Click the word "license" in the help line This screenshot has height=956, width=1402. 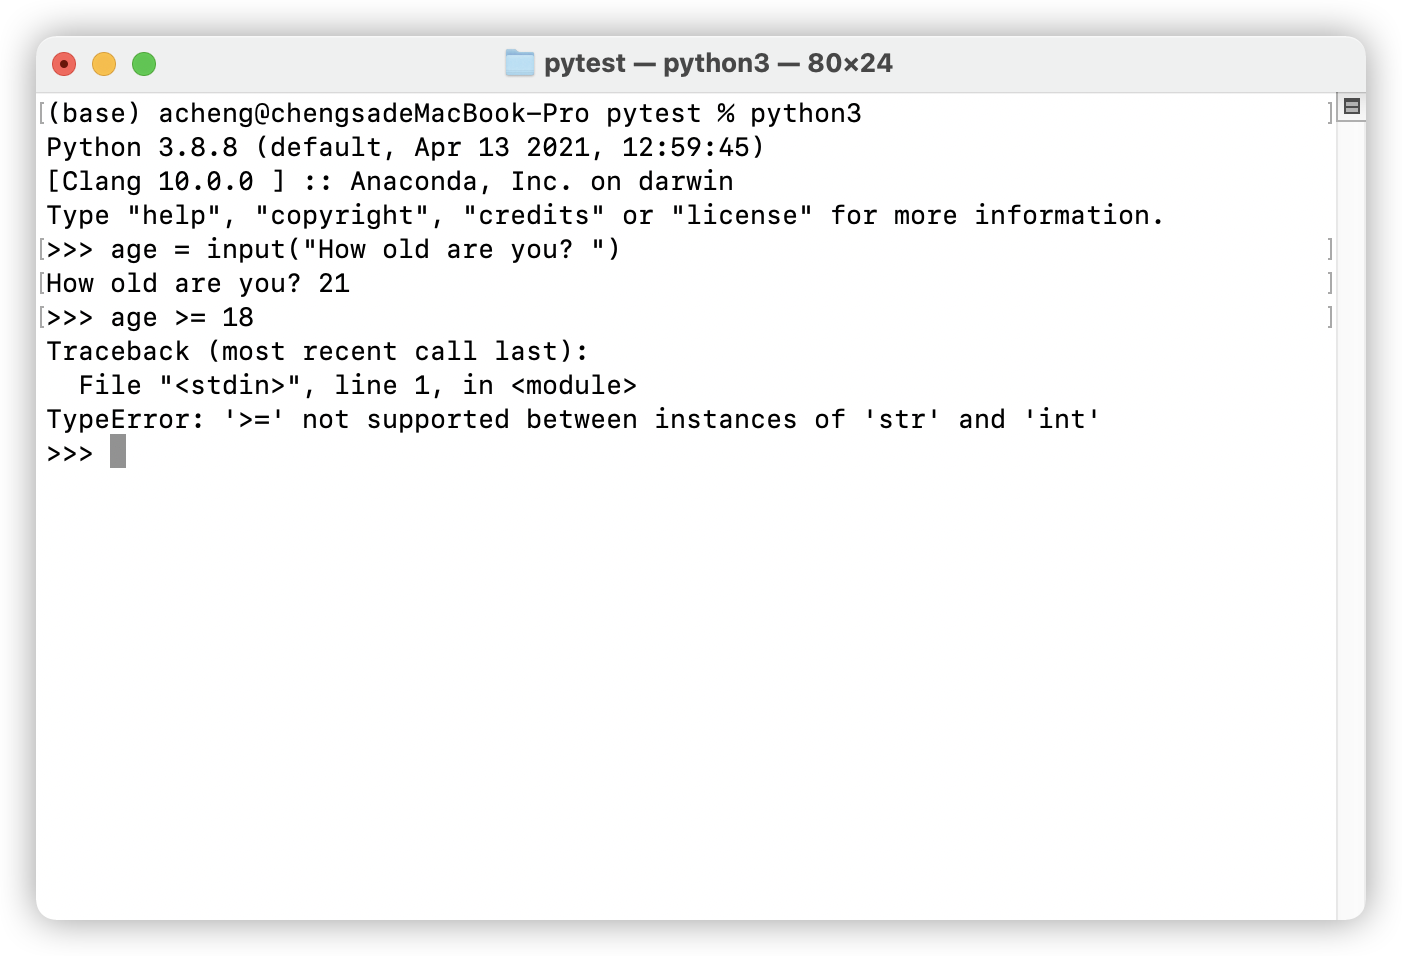pos(742,215)
